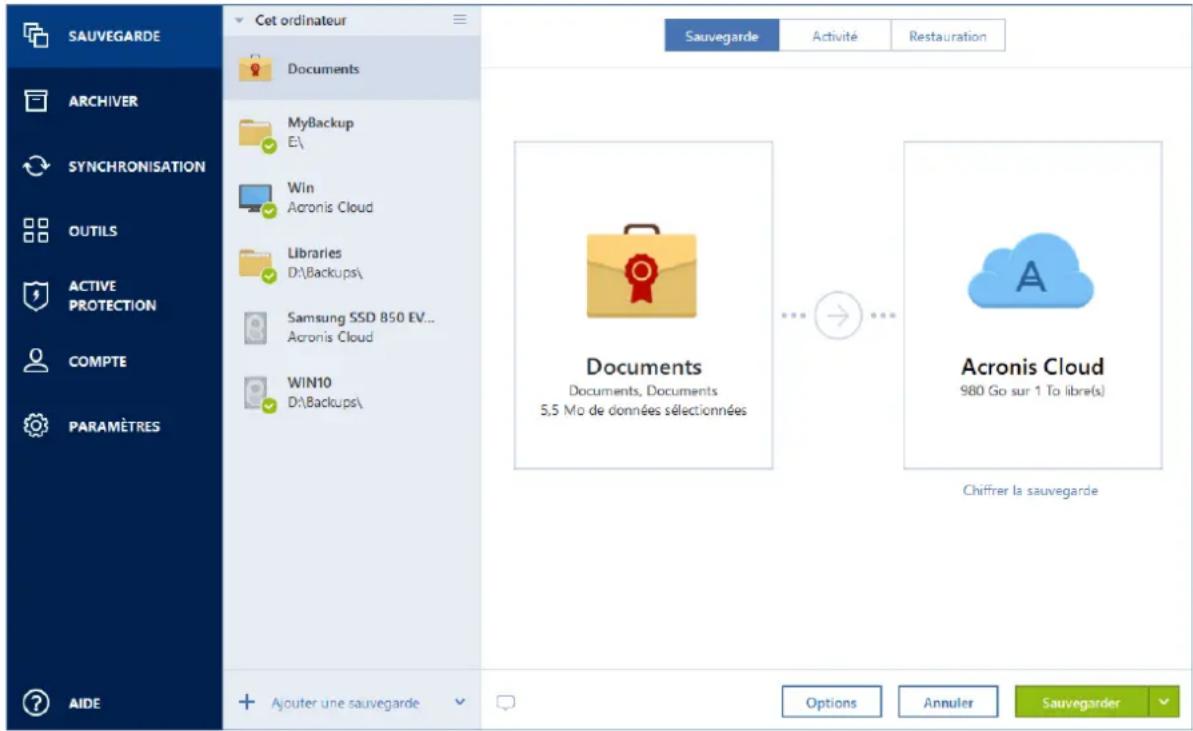The image size is (1193, 731).
Task: Switch to the Restauration tab
Action: 947,36
